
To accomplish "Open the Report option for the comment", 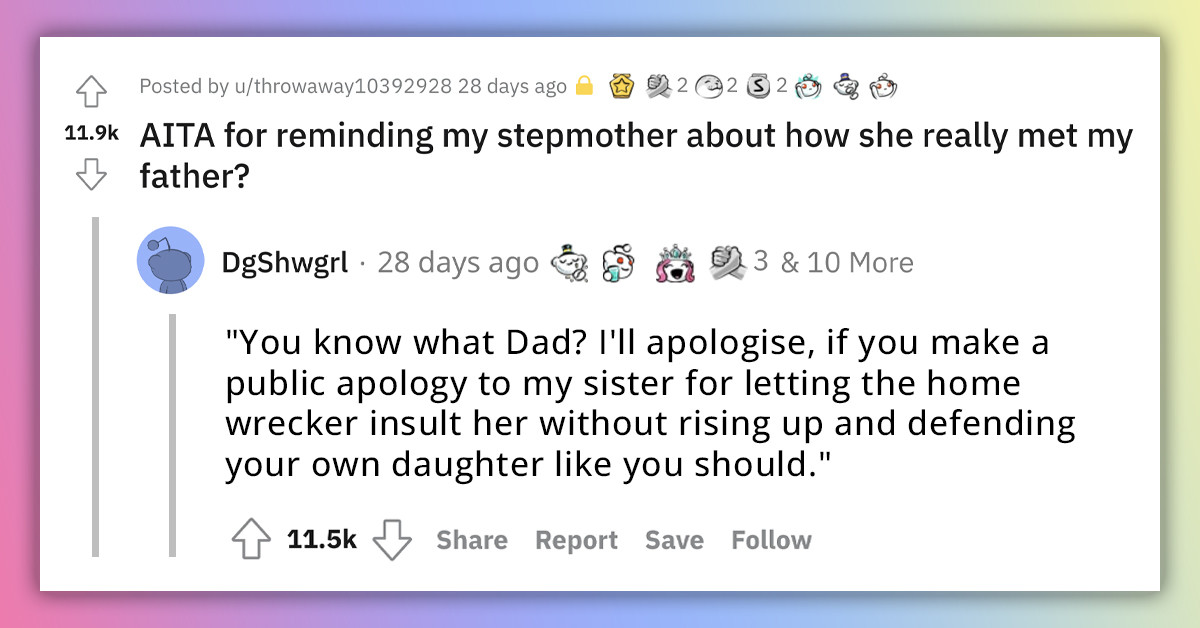I will (x=576, y=540).
